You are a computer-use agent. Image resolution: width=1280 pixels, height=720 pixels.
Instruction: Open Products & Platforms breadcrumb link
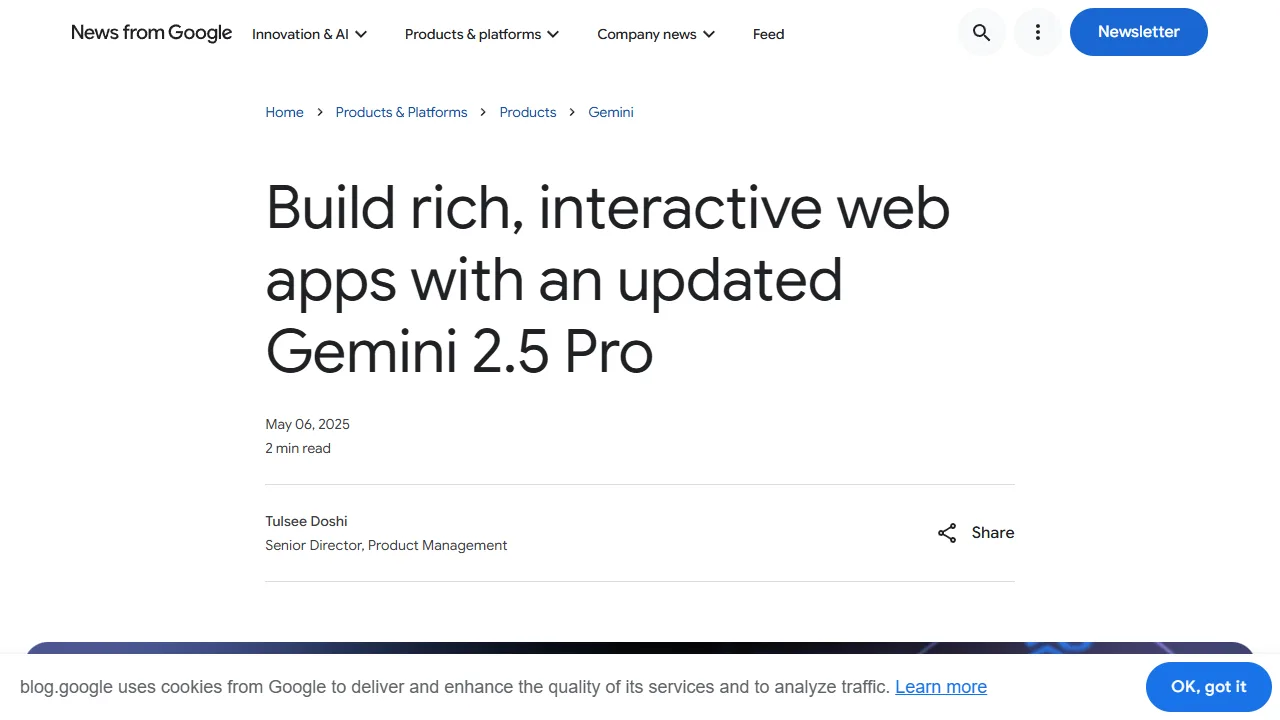401,112
